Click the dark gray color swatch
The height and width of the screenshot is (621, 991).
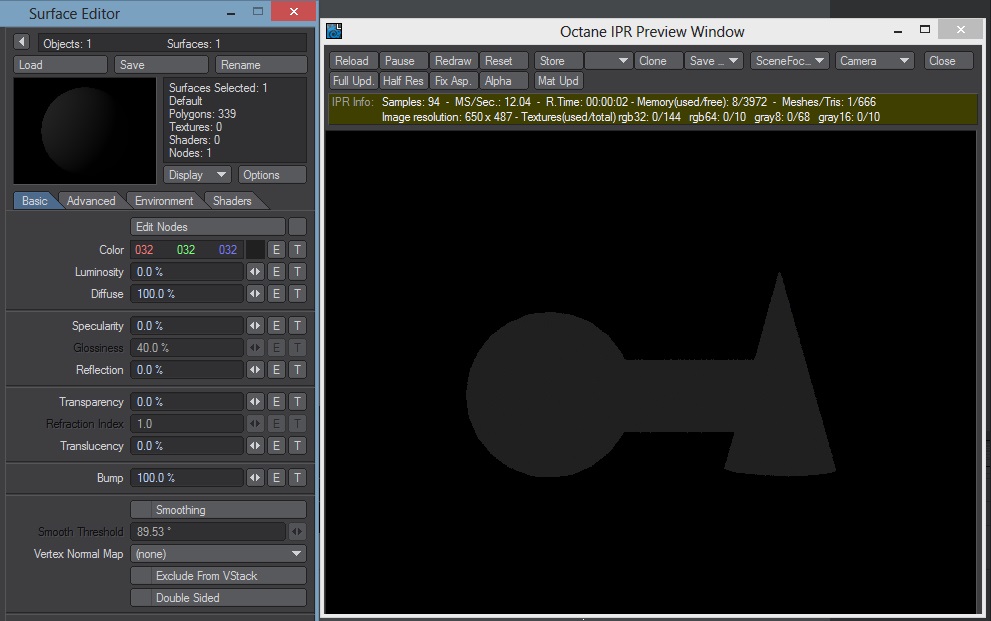point(255,250)
